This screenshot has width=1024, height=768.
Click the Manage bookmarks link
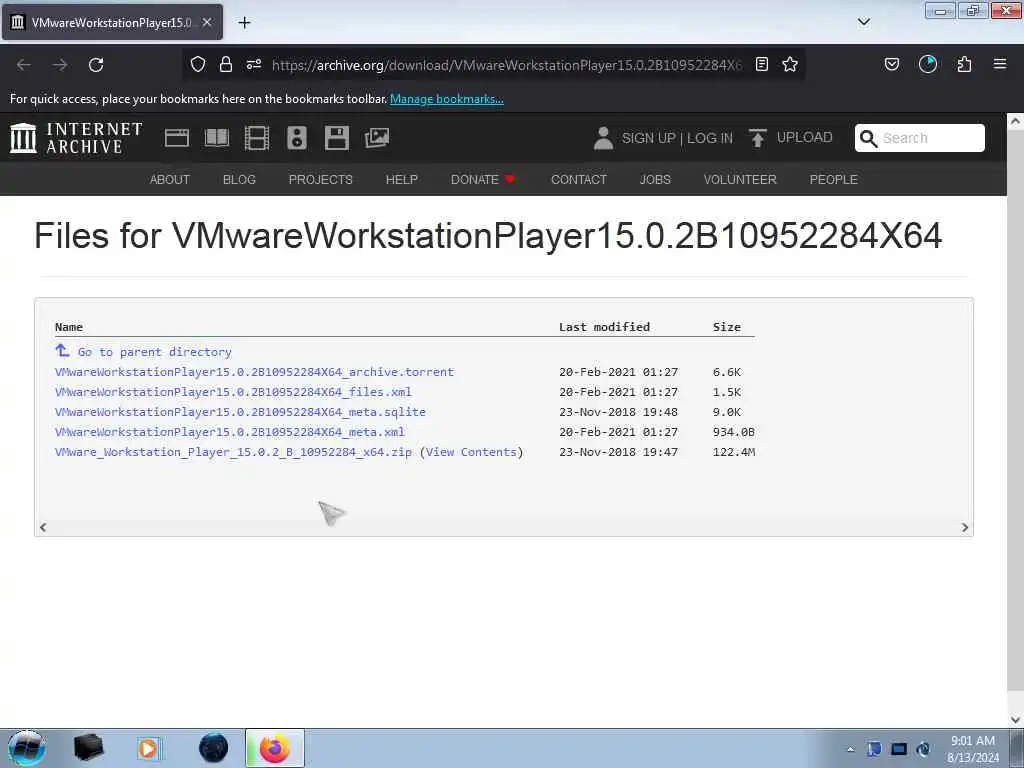(x=447, y=99)
